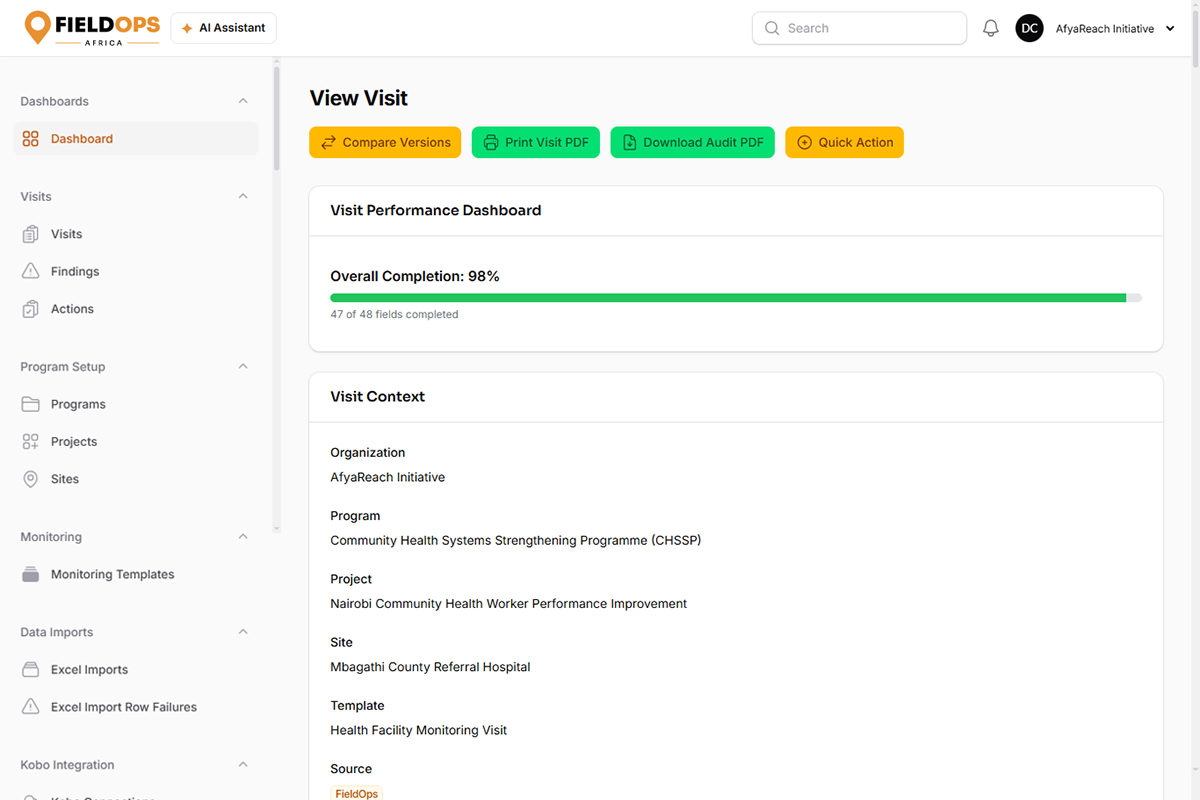Image resolution: width=1200 pixels, height=800 pixels.
Task: Click the printer icon on Print Visit PDF
Action: 491,142
